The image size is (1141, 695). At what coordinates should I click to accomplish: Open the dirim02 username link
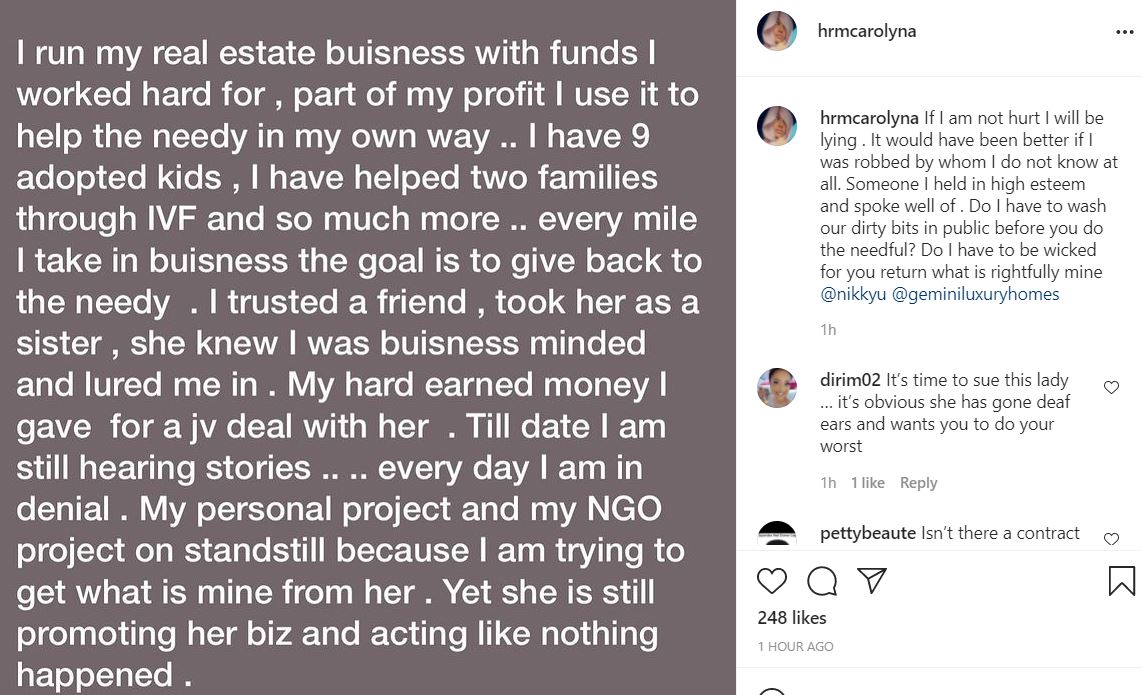pos(850,380)
